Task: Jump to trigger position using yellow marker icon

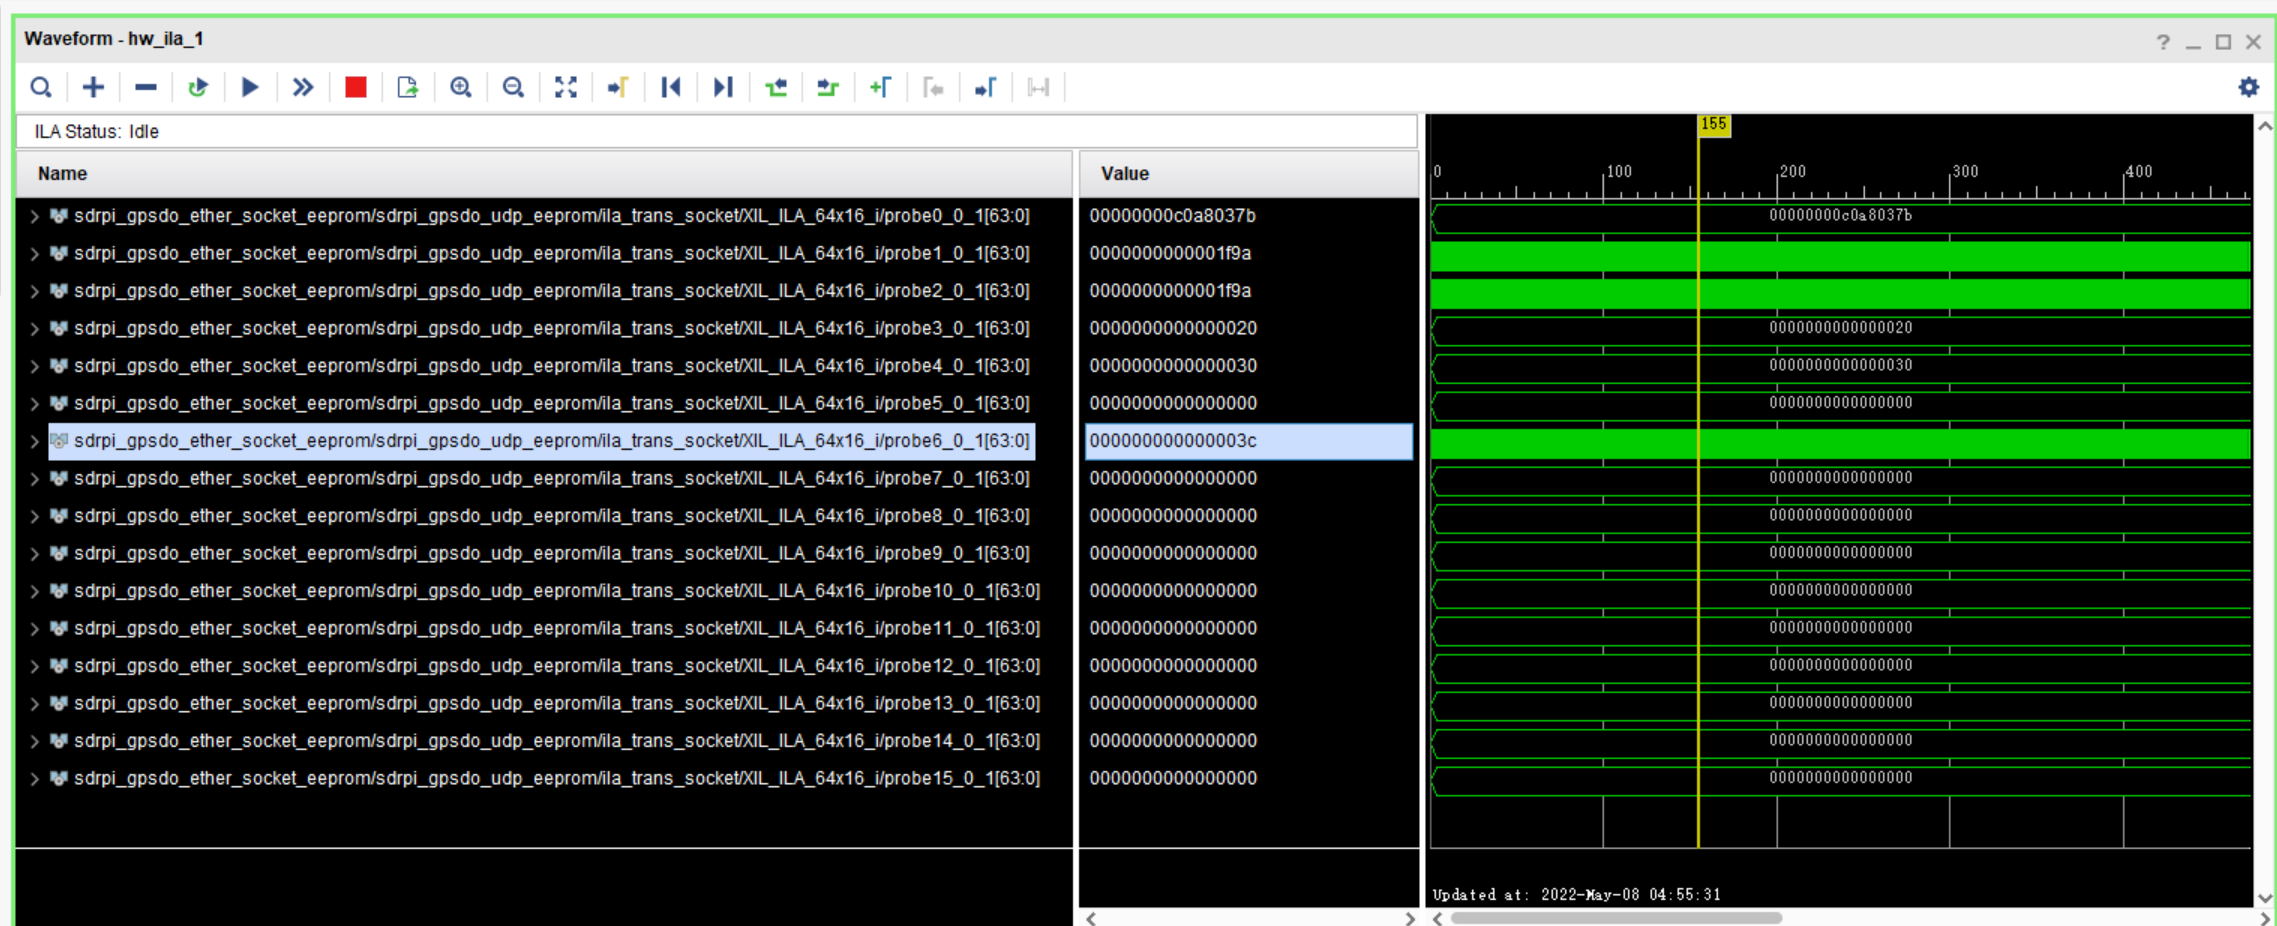Action: tap(619, 87)
